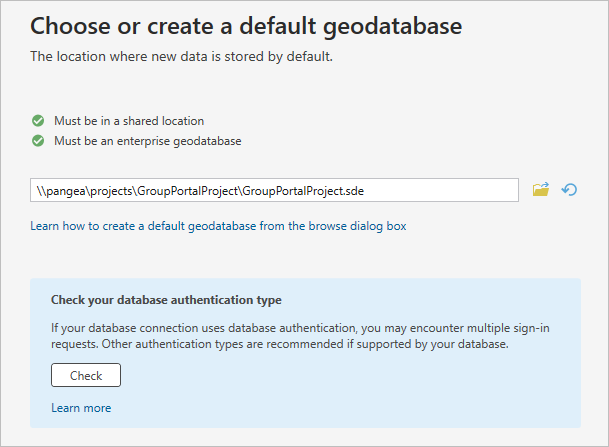Click the subtitle about where new data is stored
The height and width of the screenshot is (447, 609).
pos(181,56)
